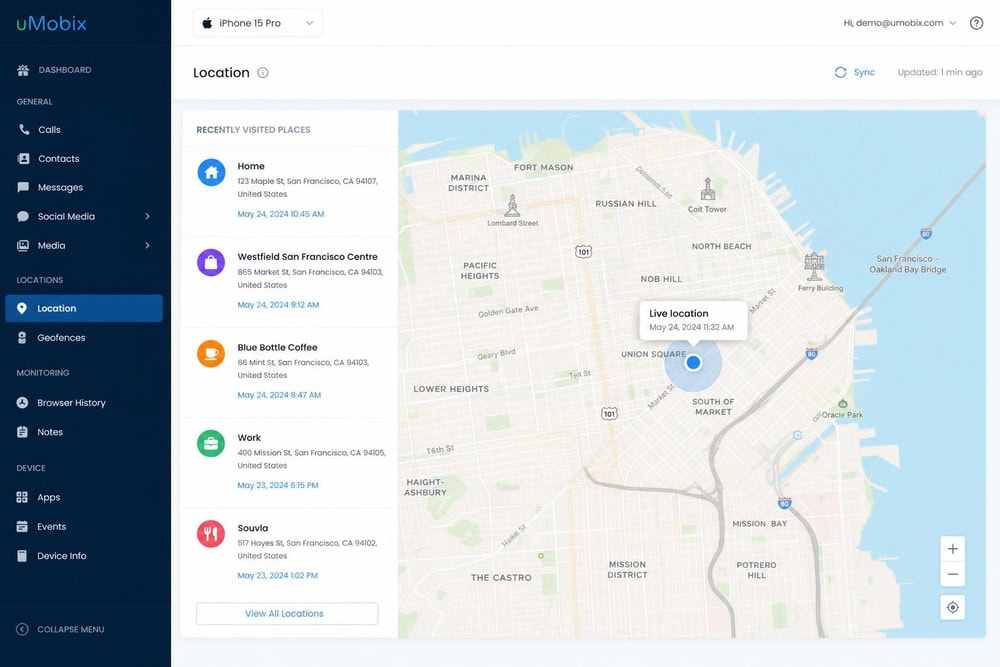
Task: Click the Calls phone icon
Action: [x=24, y=129]
